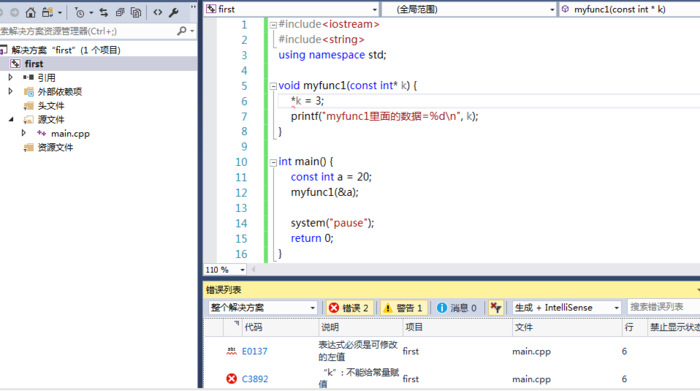The width and height of the screenshot is (700, 391).
Task: Click the IntelliSense squiggle icon for E0137
Action: coord(231,351)
